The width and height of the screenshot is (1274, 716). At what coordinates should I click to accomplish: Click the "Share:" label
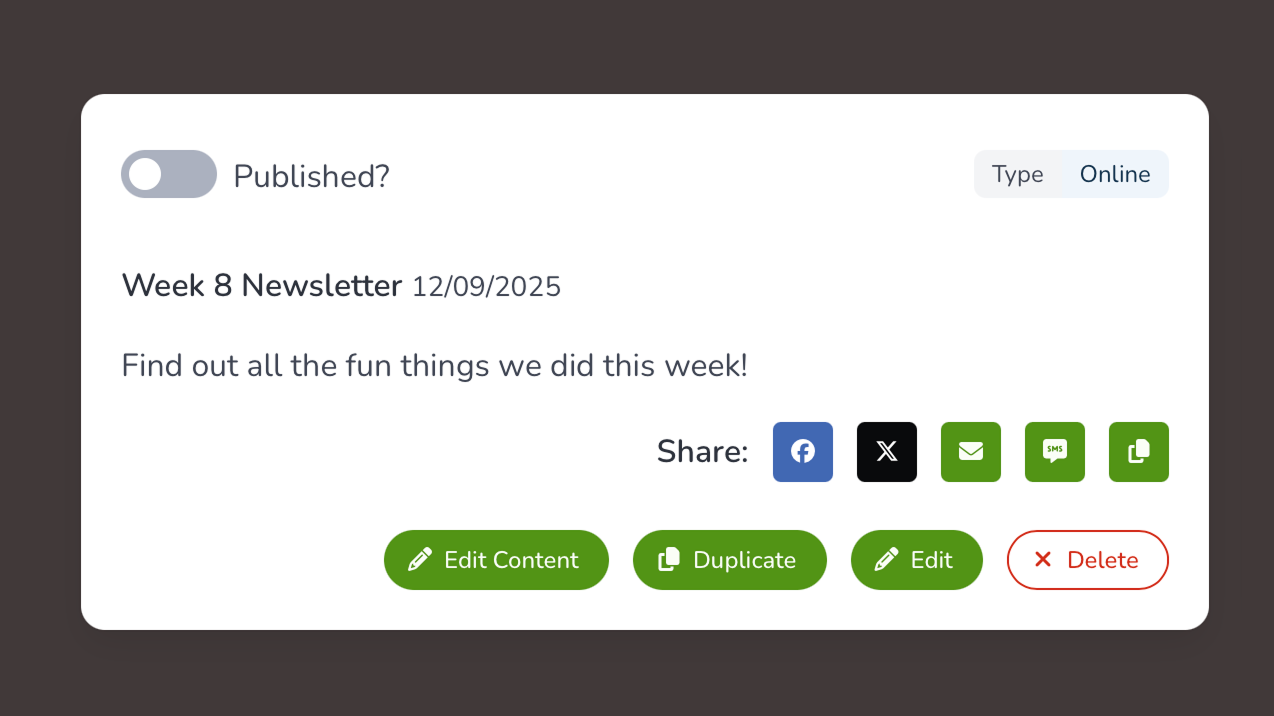(x=702, y=452)
